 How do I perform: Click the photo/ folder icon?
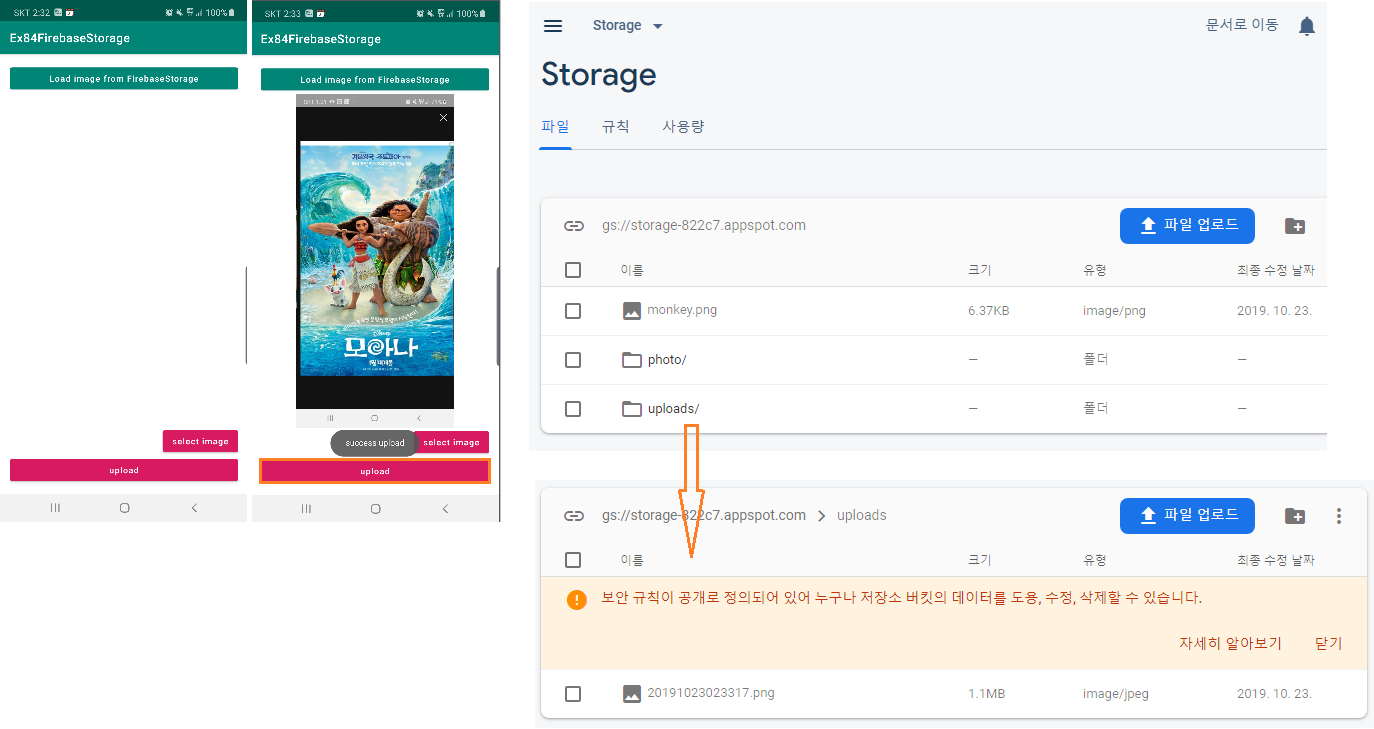(632, 360)
